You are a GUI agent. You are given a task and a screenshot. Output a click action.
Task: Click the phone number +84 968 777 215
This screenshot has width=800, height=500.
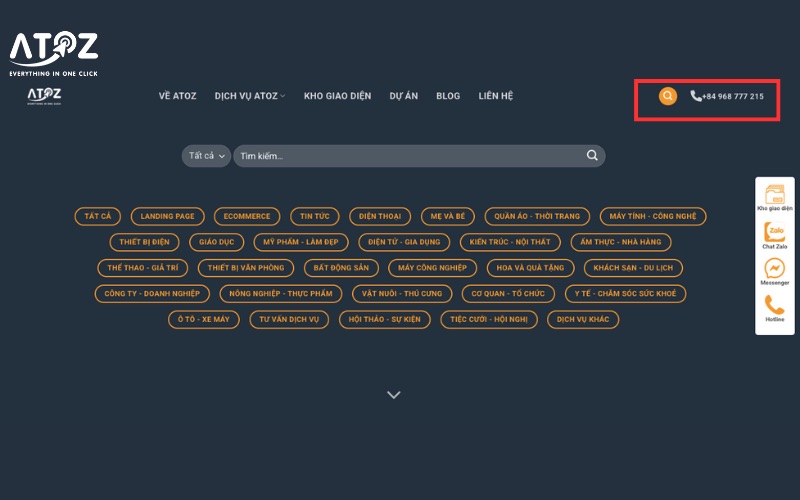[733, 96]
